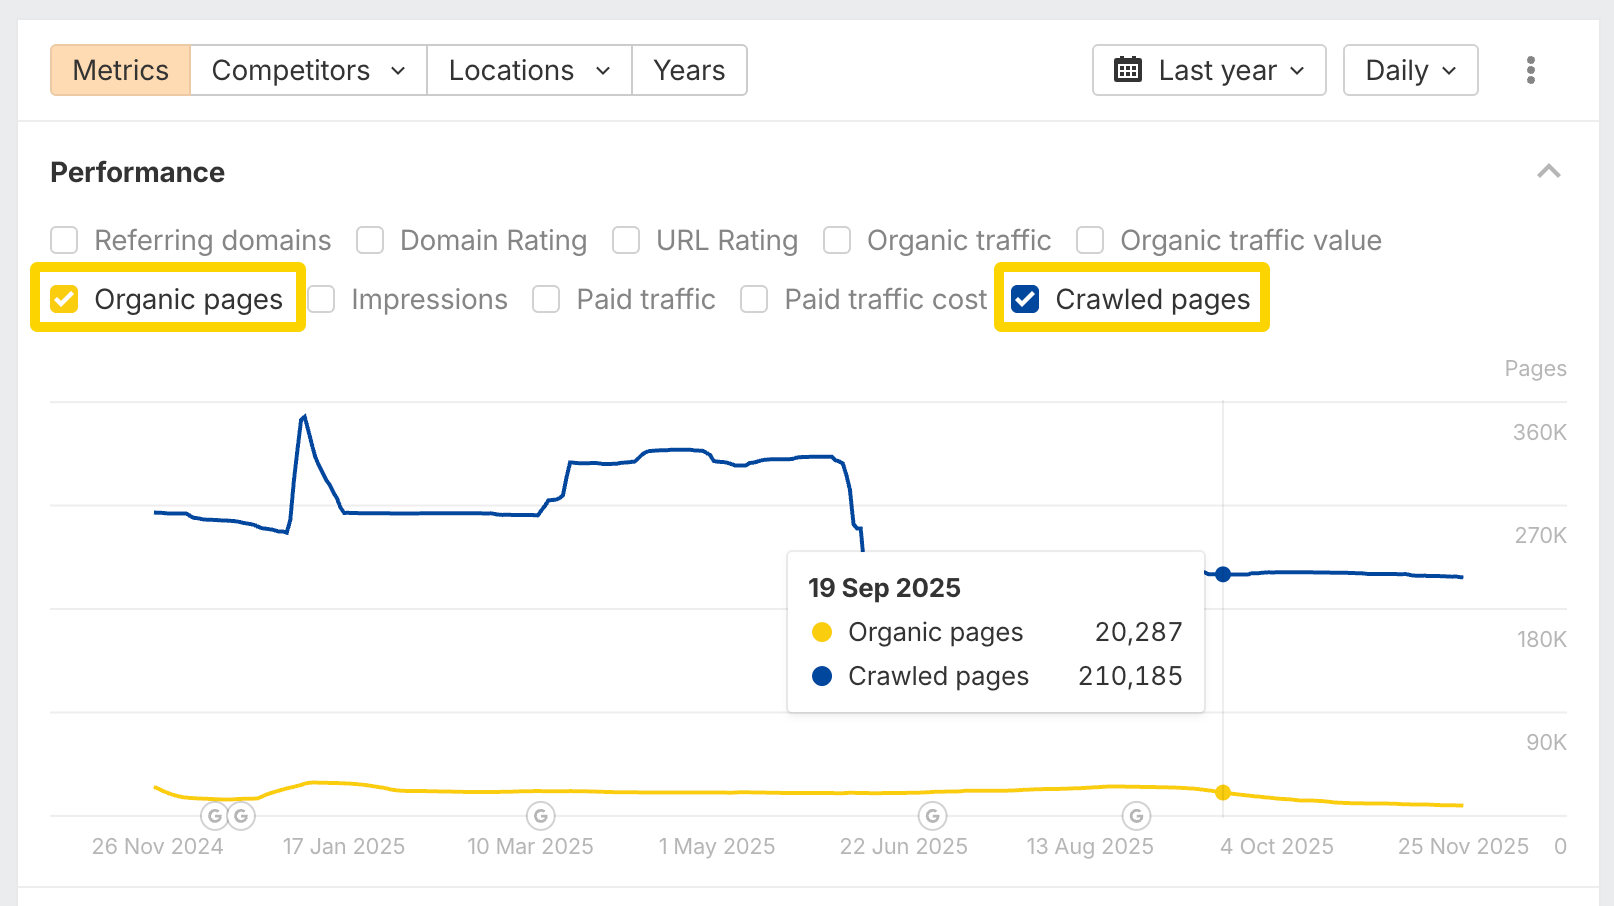Open the Last year date range dropdown

[1209, 70]
